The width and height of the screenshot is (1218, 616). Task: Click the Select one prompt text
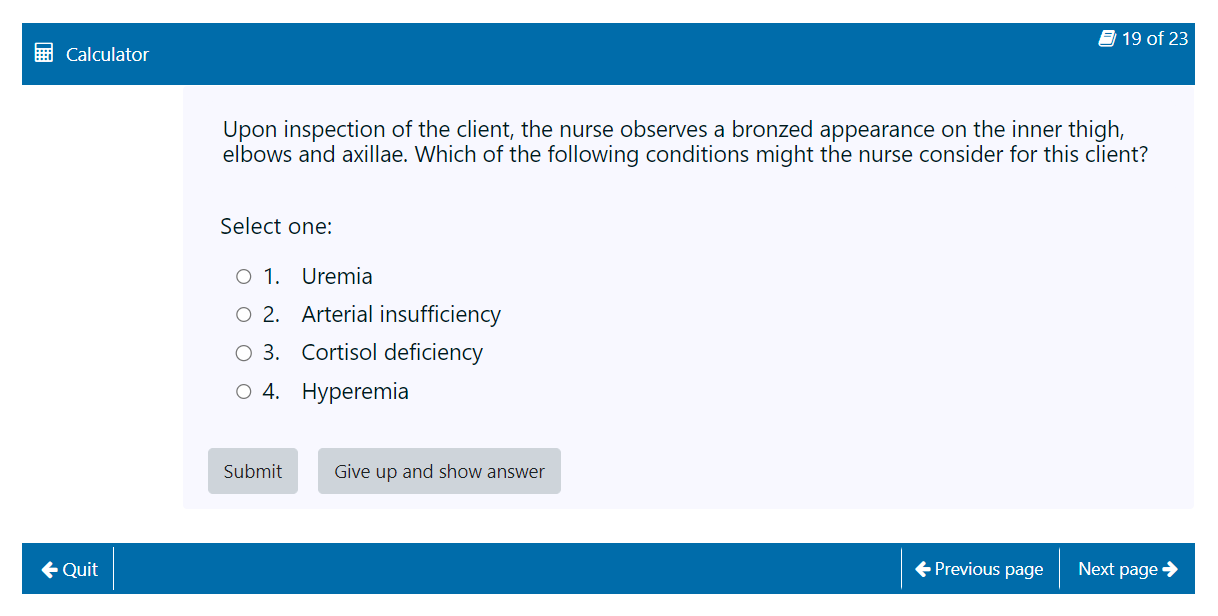[x=276, y=227]
